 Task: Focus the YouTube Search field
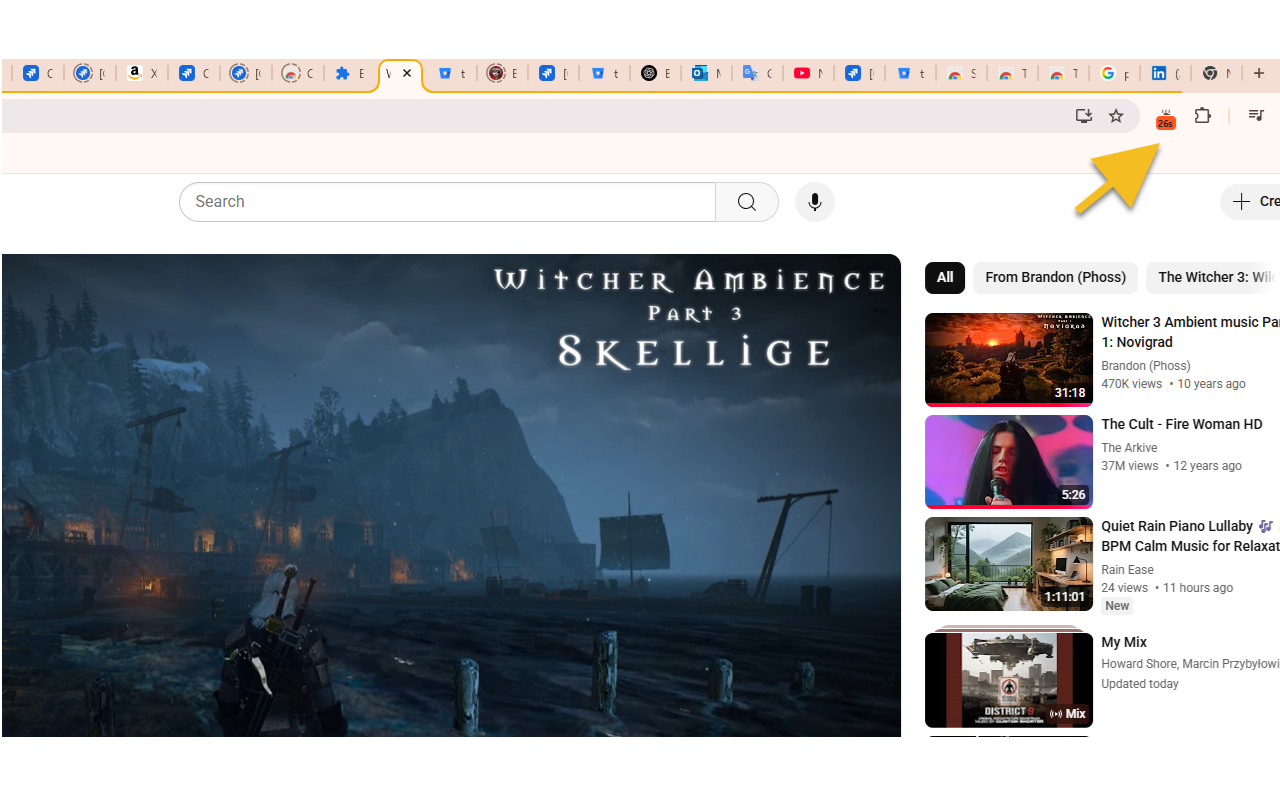point(448,202)
